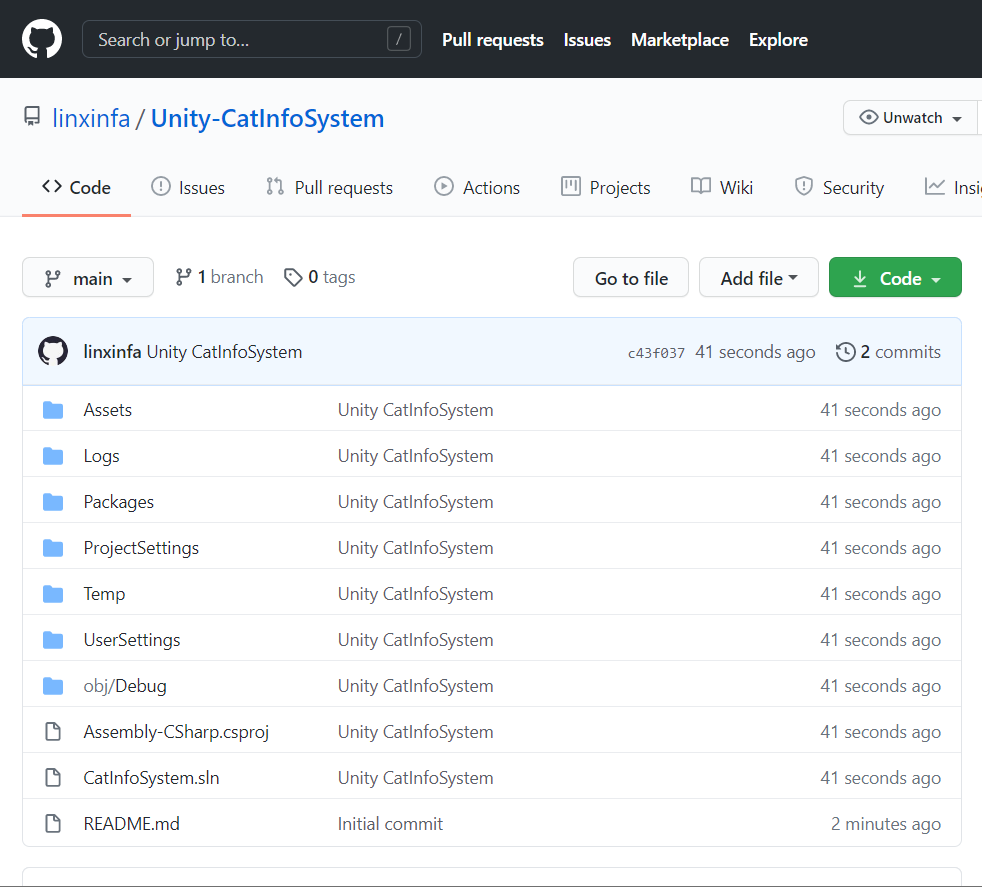Expand the Add file dropdown

click(758, 278)
